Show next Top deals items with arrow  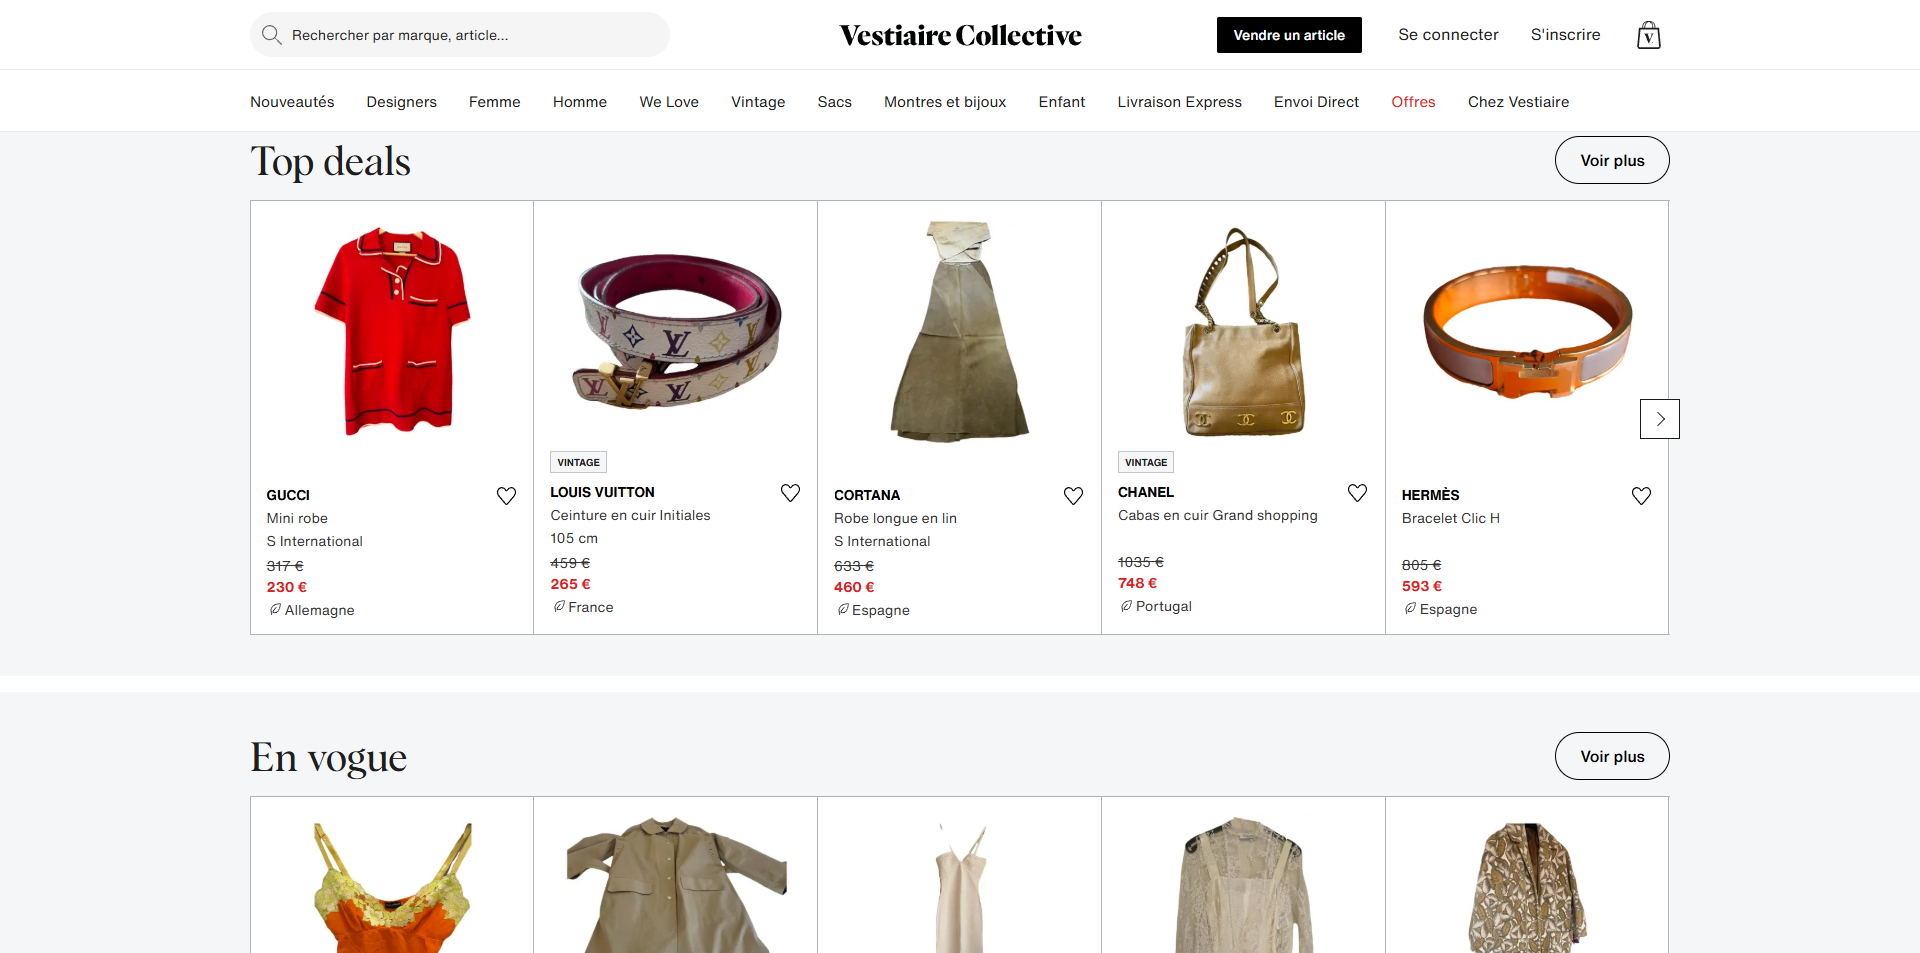click(x=1660, y=419)
